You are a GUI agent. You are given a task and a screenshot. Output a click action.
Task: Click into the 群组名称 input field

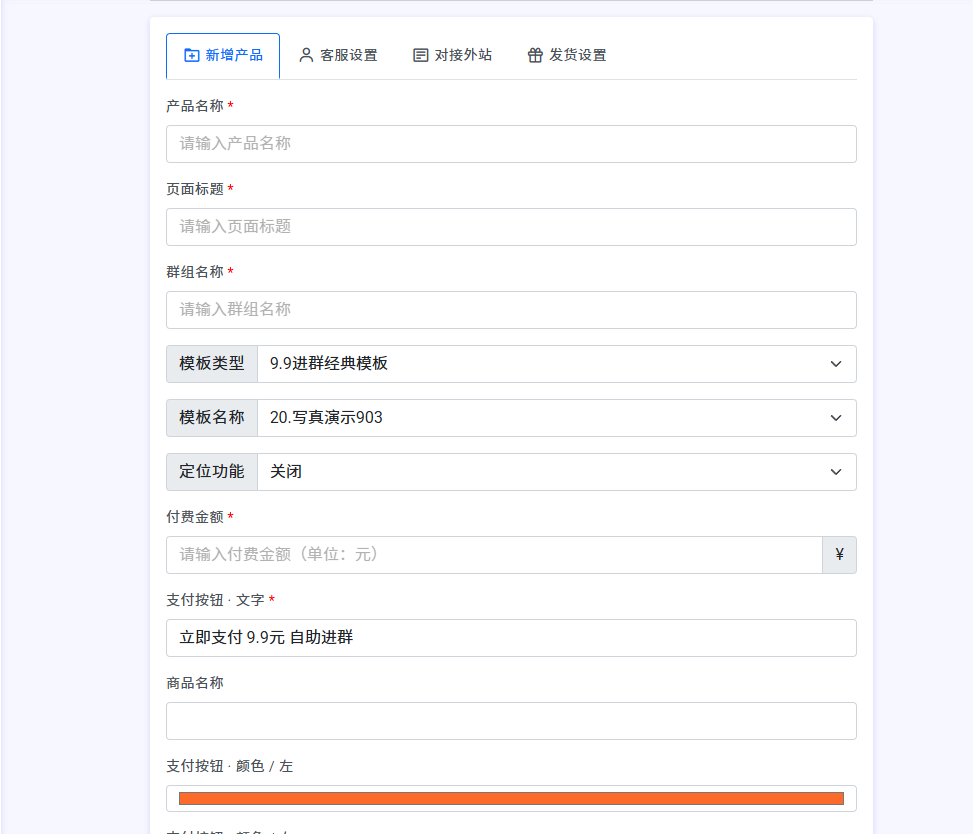point(511,310)
